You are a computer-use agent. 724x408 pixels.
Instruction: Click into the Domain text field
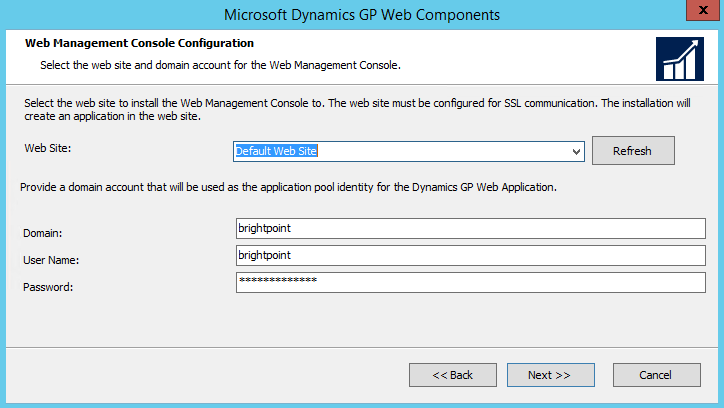coord(470,228)
